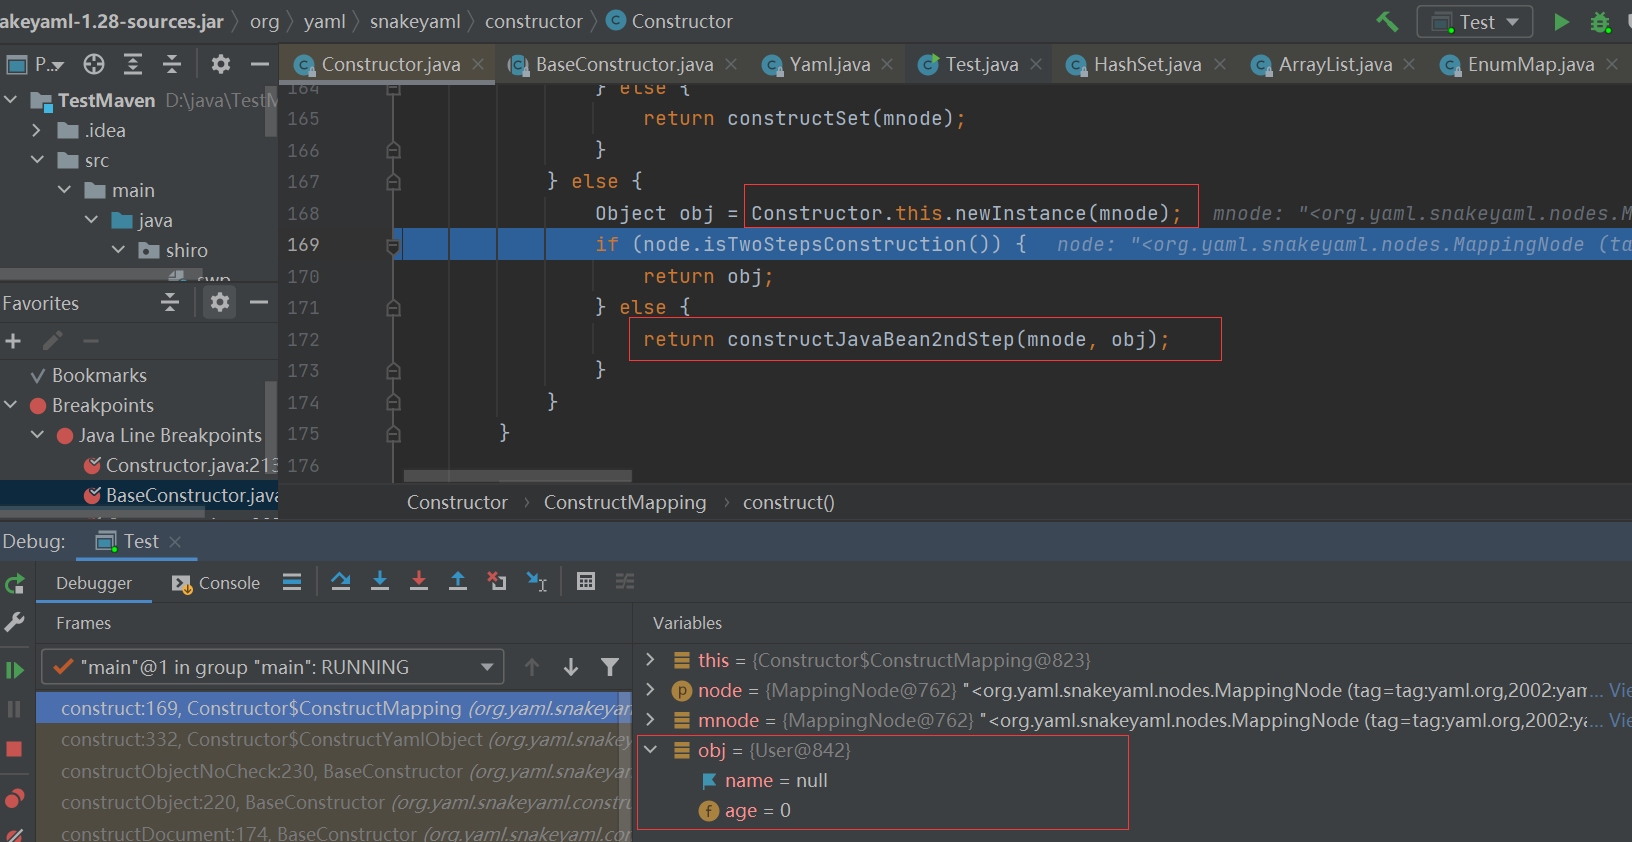Open the Debugger tab
Screen dimensions: 1632x842
pos(94,583)
